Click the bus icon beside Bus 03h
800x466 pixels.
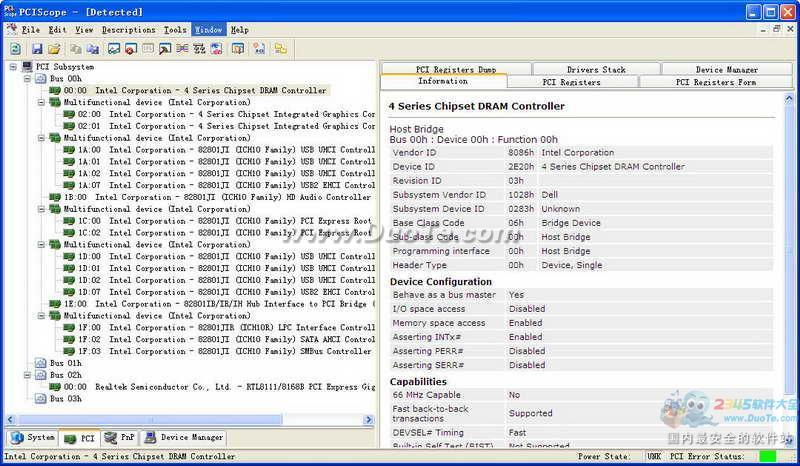click(40, 399)
